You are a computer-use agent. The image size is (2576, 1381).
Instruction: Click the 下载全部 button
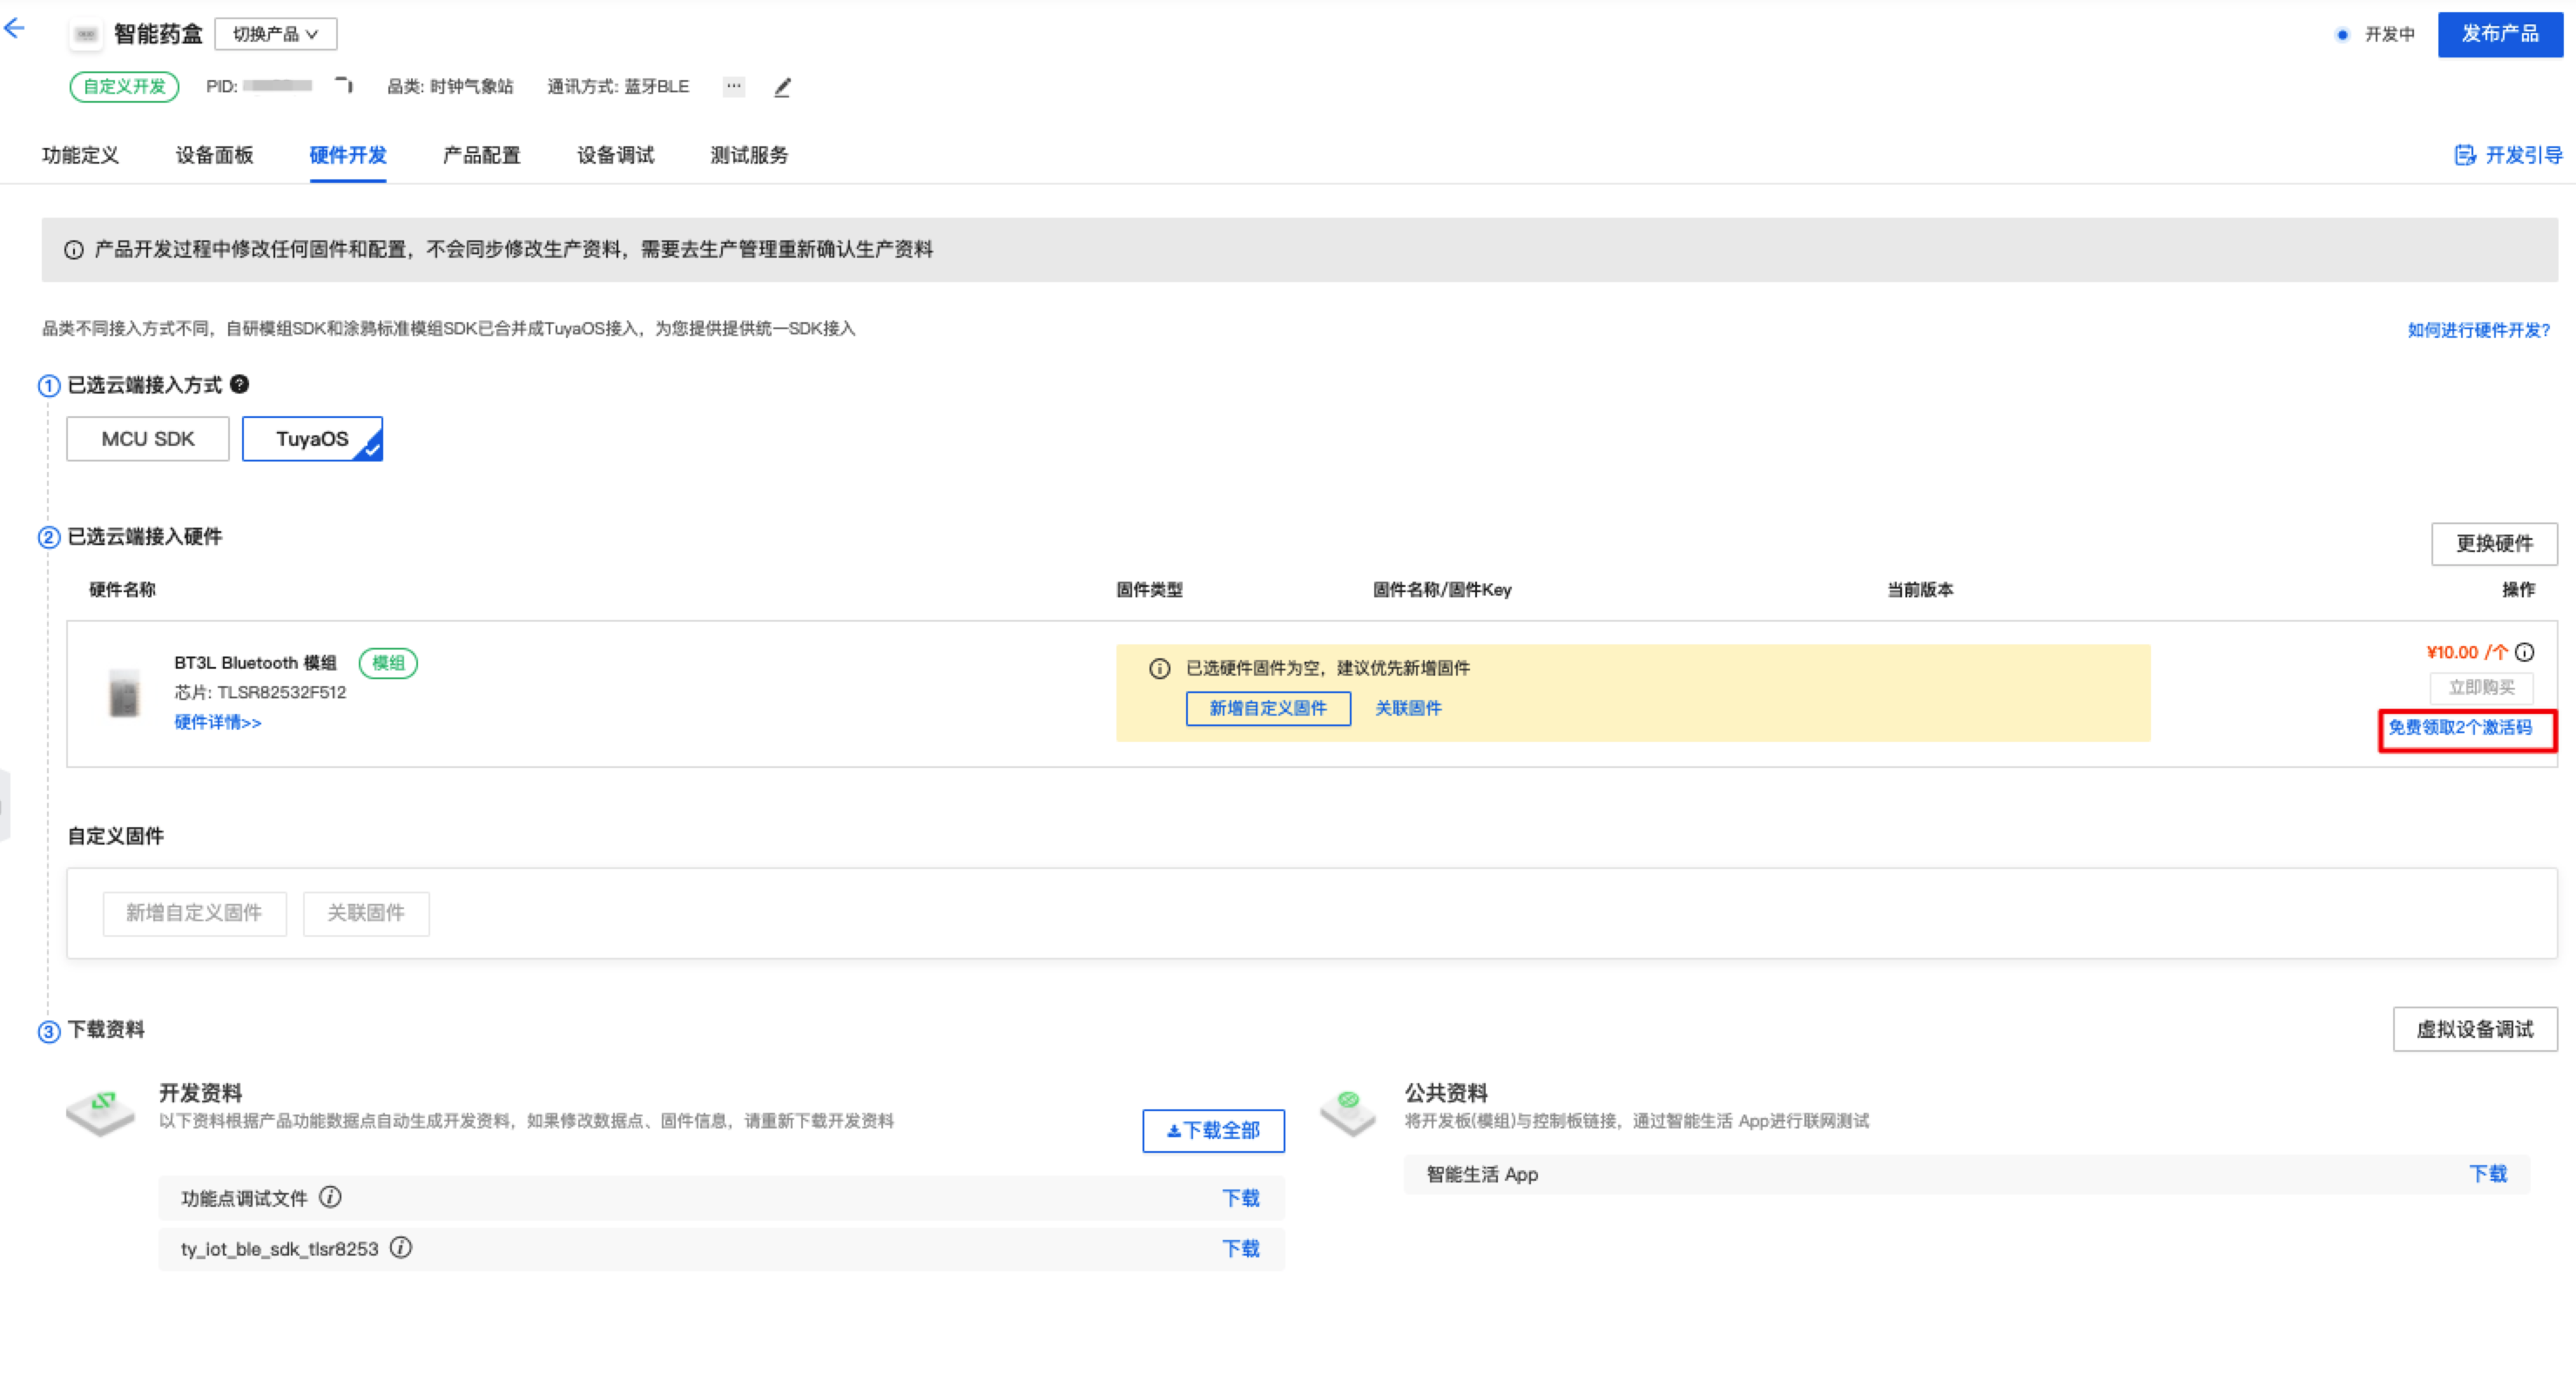(1213, 1130)
